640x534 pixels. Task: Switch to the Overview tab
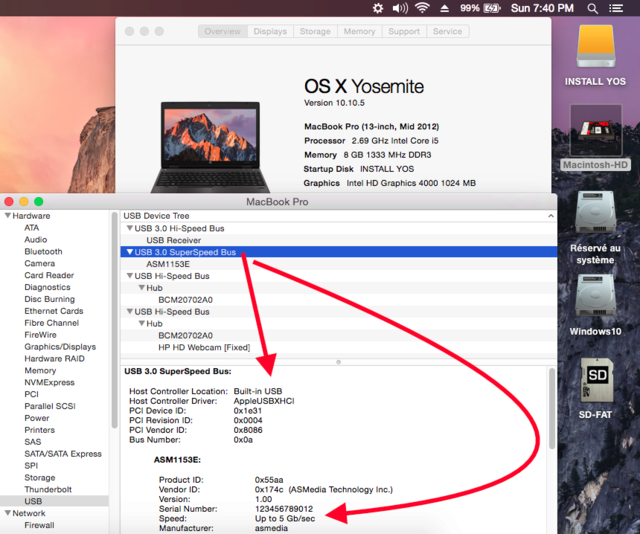(x=222, y=31)
